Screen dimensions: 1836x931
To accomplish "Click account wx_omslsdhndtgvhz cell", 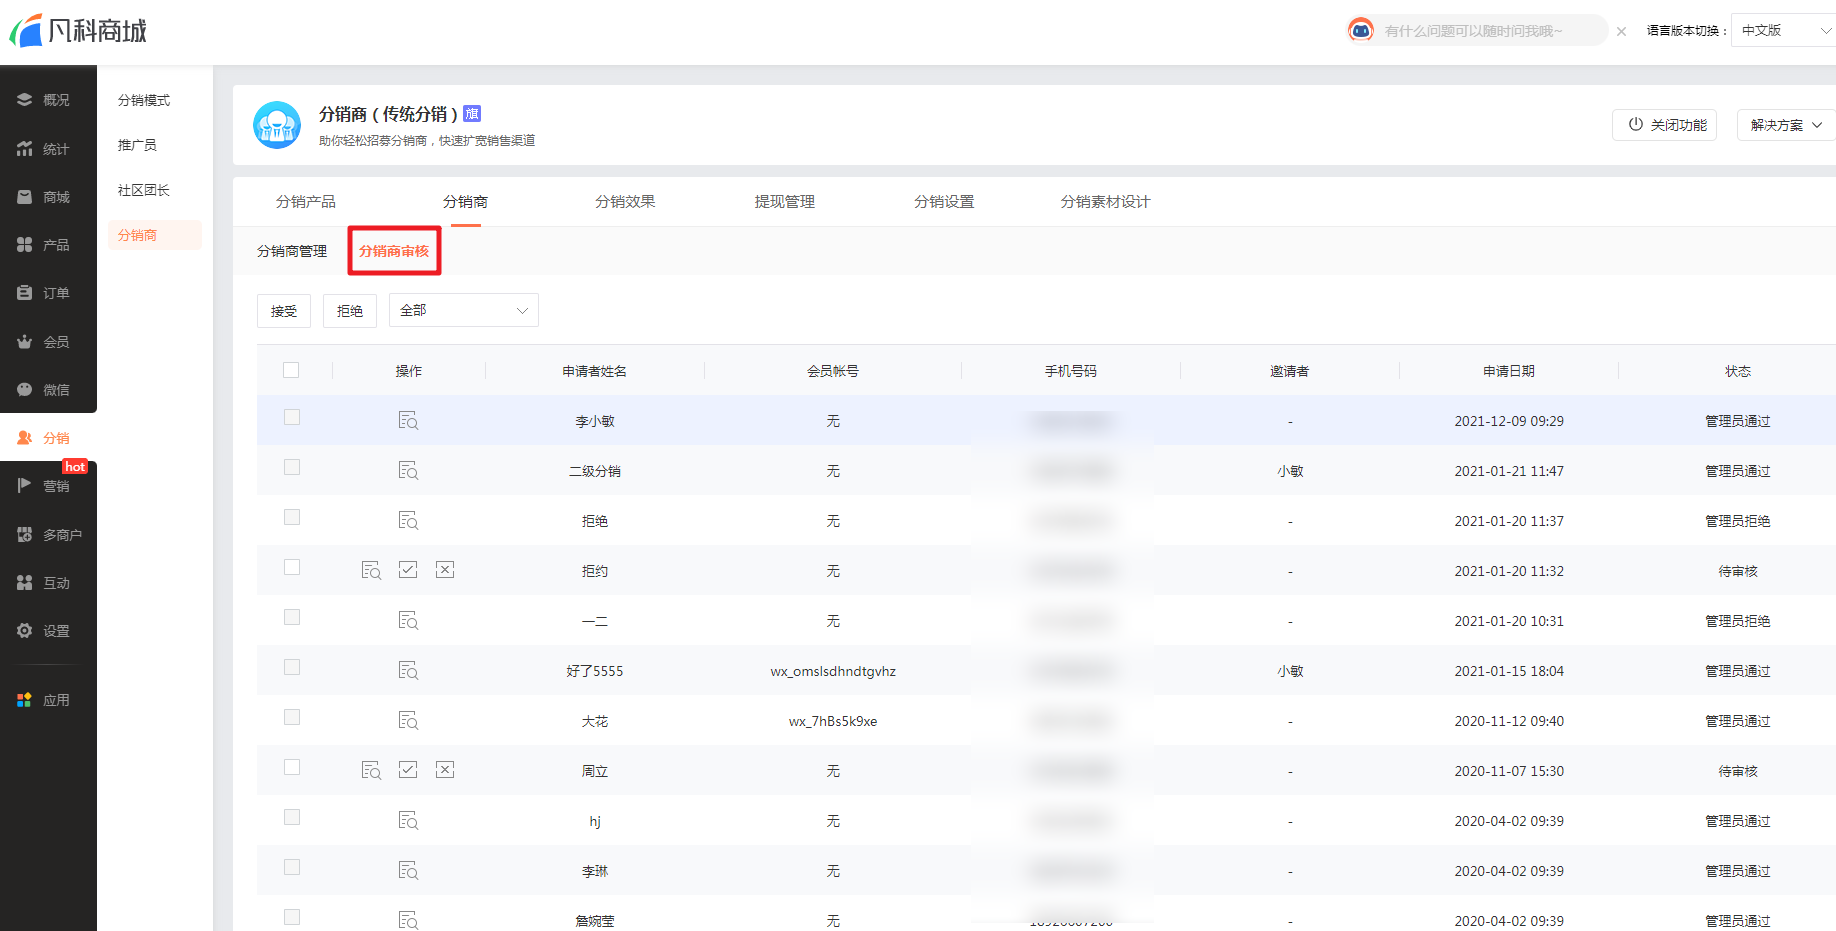I will [x=833, y=671].
